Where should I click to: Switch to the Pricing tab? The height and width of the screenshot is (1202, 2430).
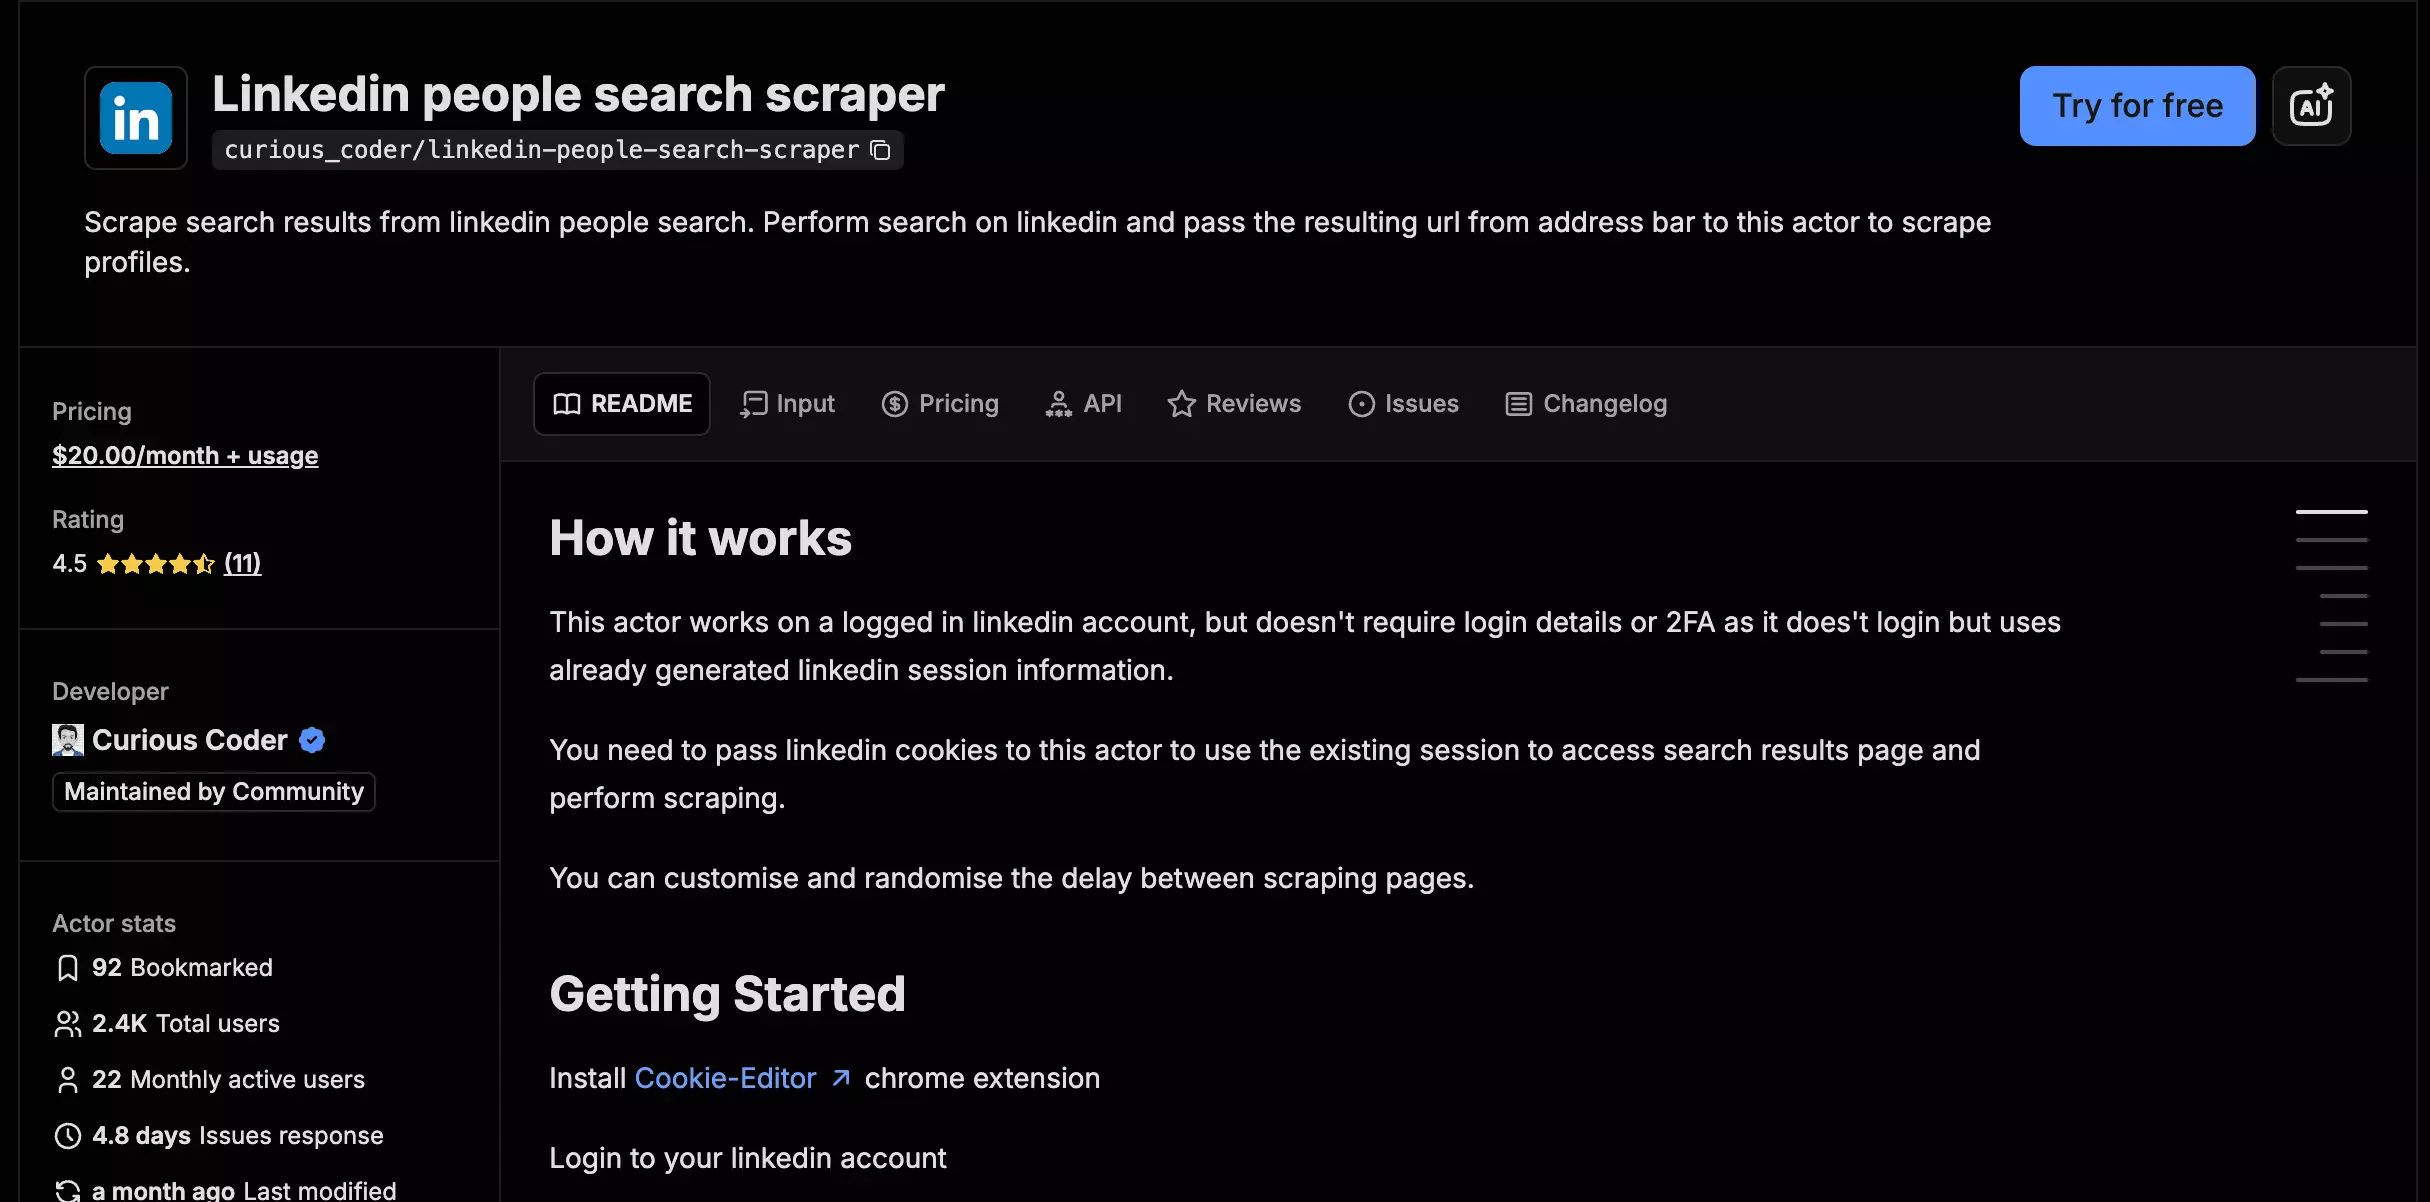tap(940, 404)
